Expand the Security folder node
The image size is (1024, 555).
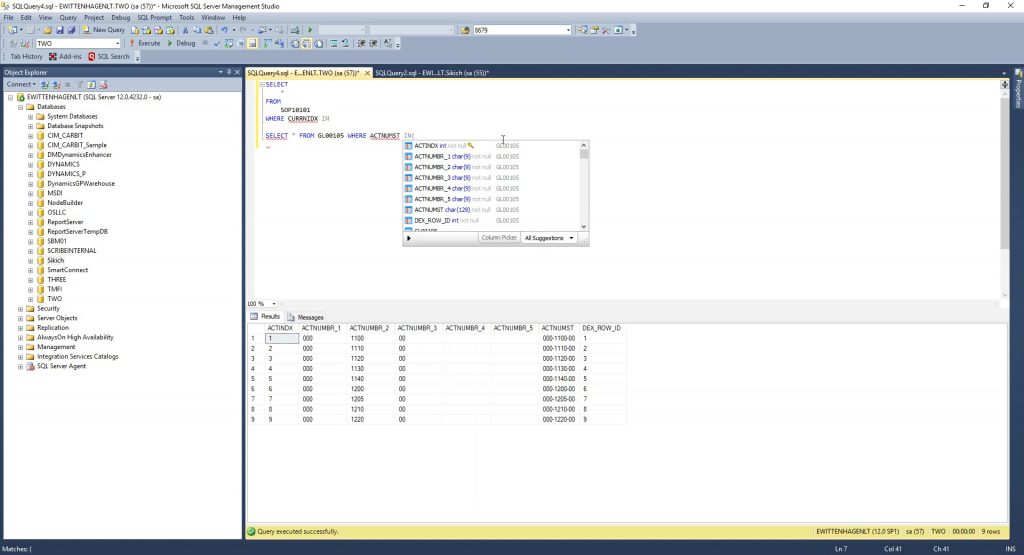point(20,309)
